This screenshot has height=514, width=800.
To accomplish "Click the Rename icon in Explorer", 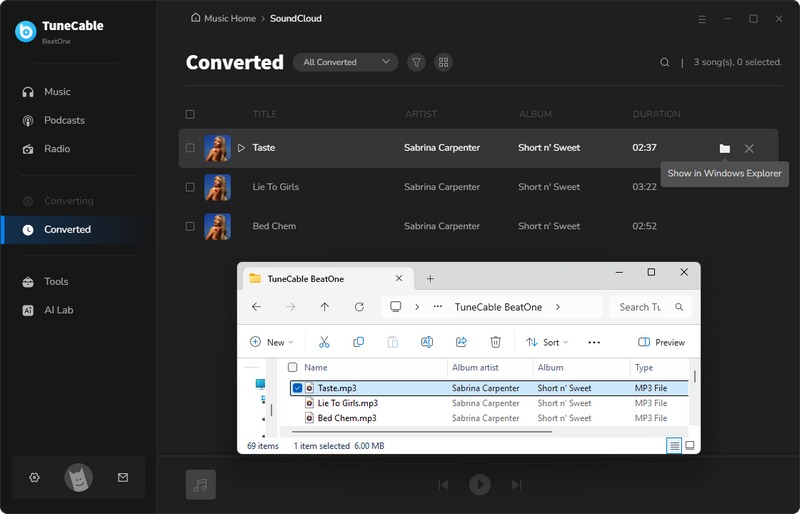I will tap(427, 342).
